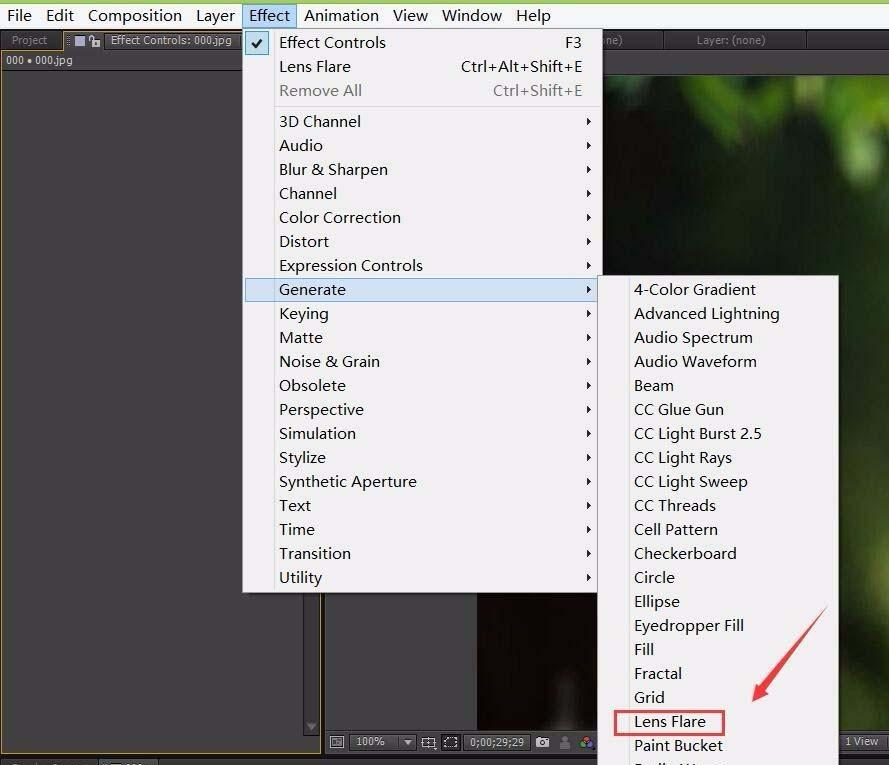
Task: Click the Show Channel and Color Management icon
Action: 586,742
